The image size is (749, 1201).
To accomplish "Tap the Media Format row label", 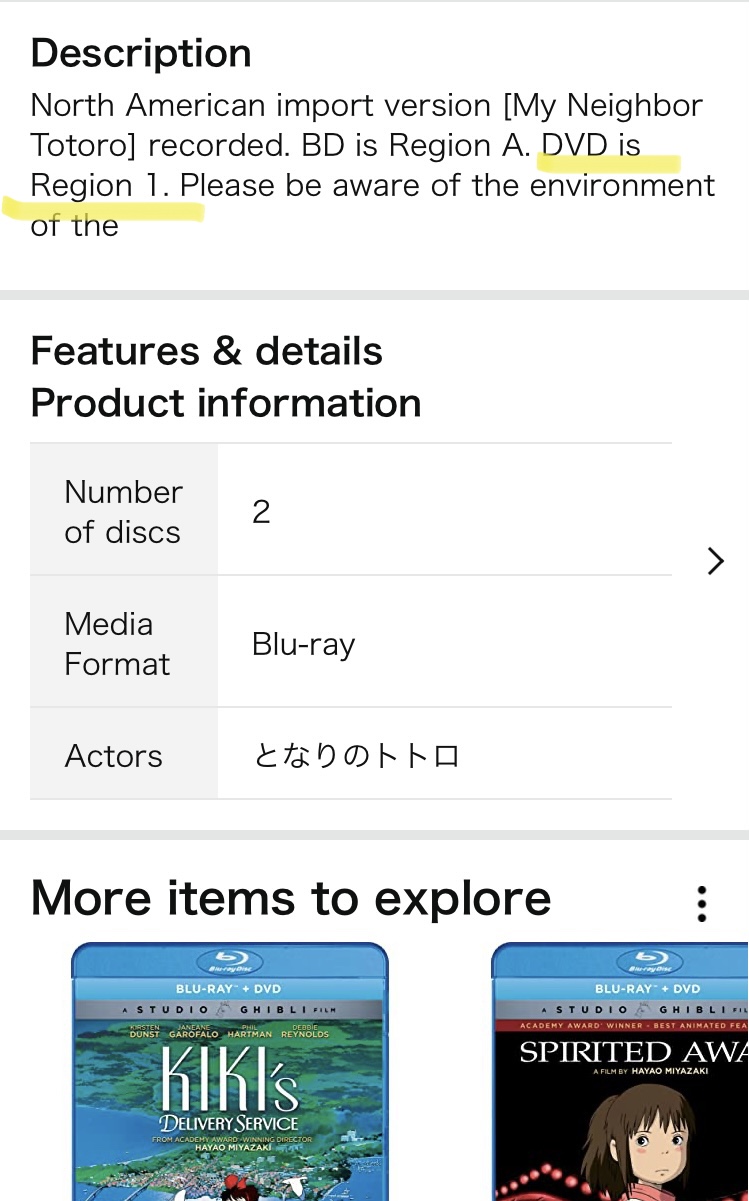I will click(117, 644).
